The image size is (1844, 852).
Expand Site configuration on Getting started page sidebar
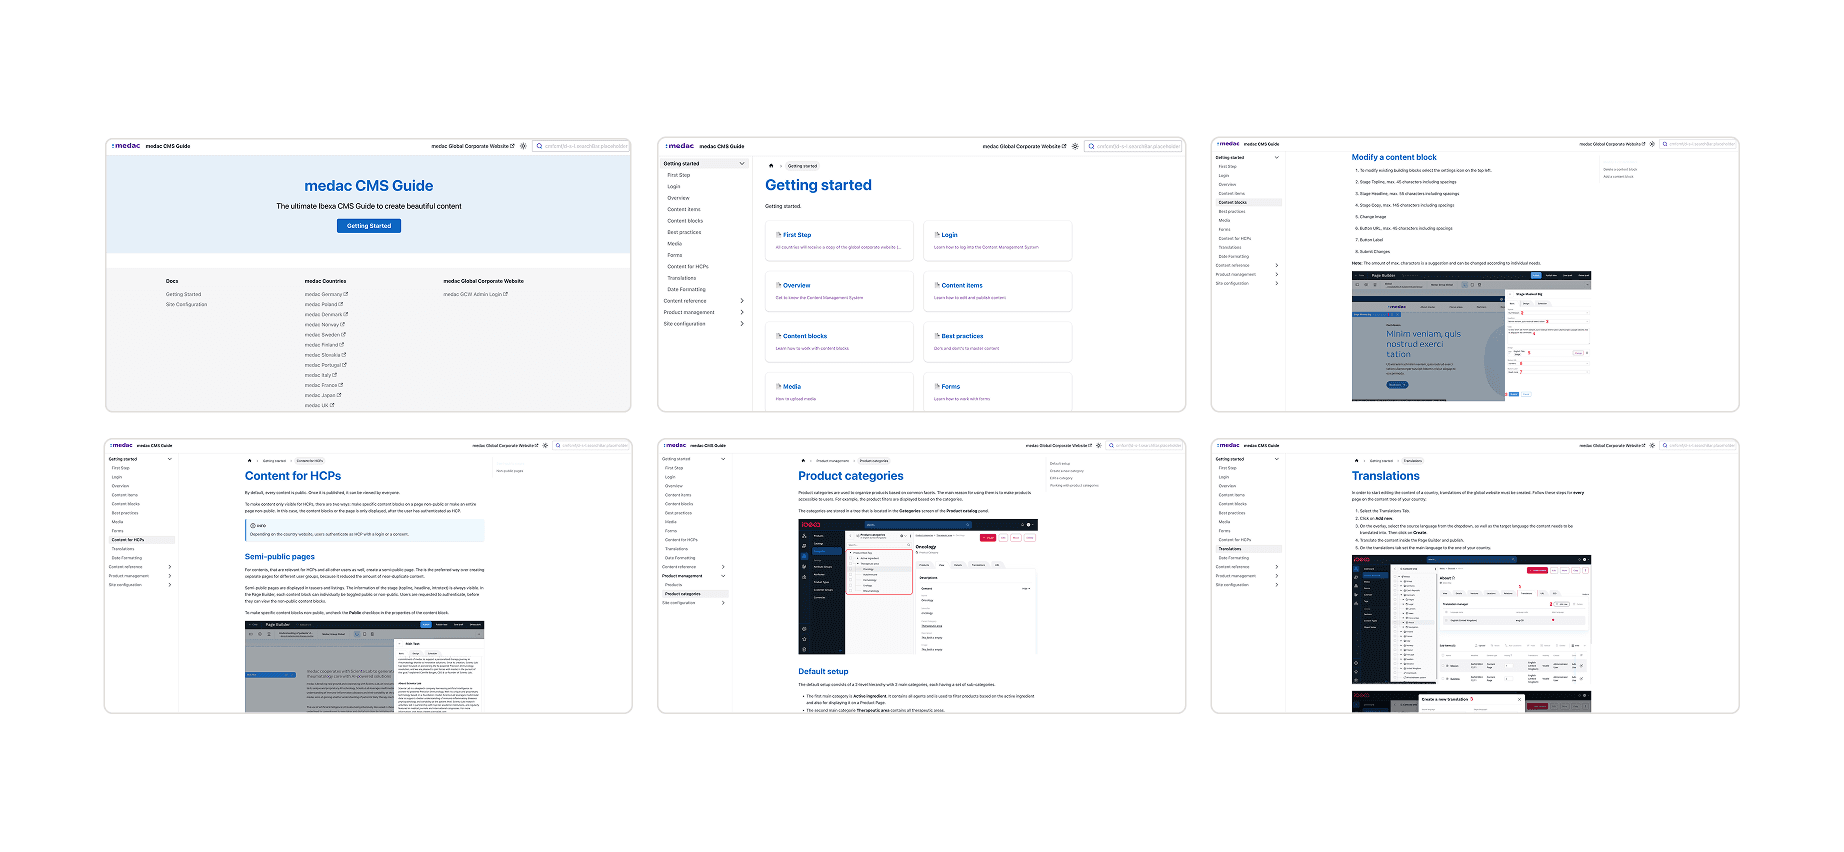(741, 324)
